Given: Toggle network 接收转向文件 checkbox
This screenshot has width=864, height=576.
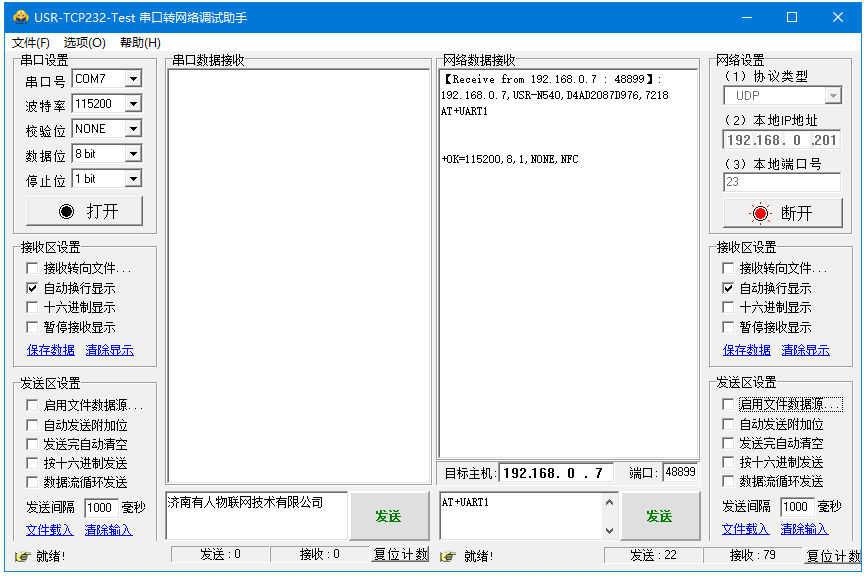Looking at the screenshot, I should (728, 268).
